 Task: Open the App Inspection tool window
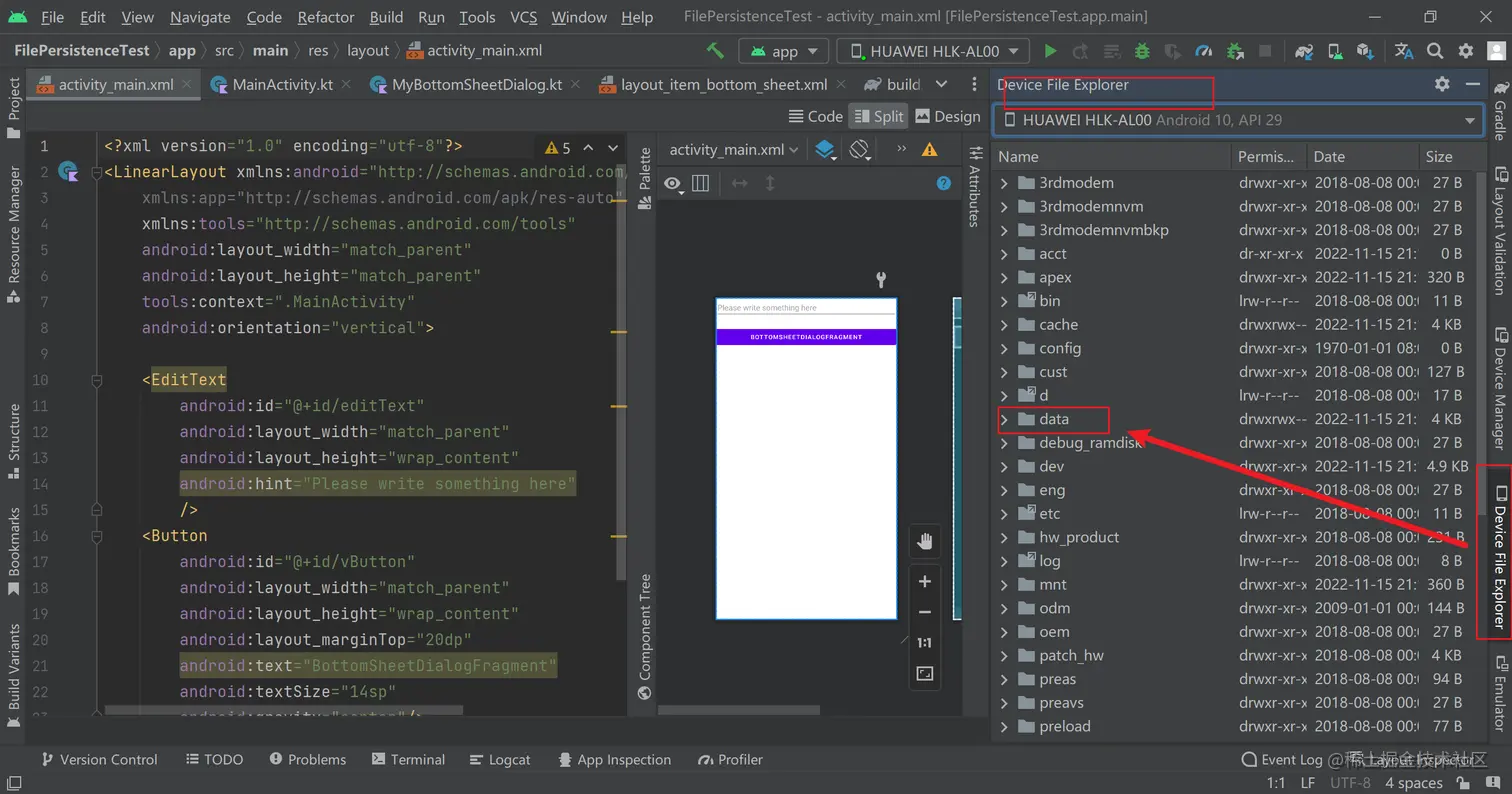(614, 760)
